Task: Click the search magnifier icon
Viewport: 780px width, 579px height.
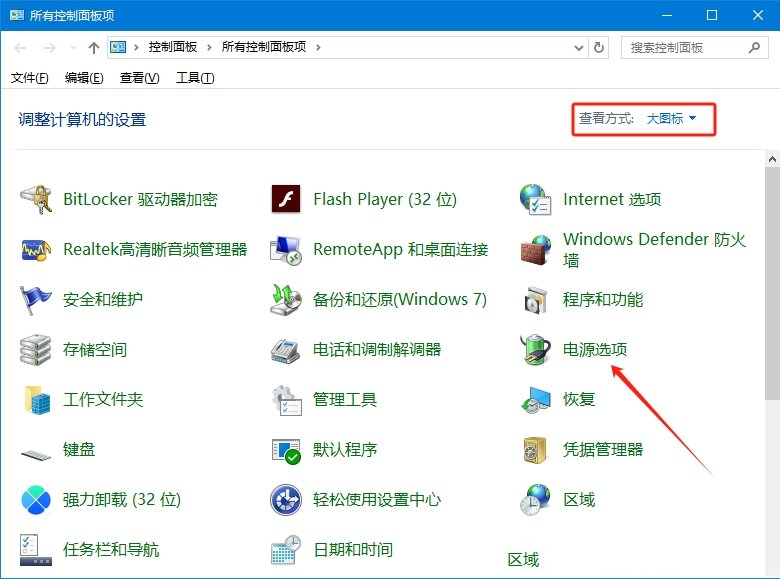Action: [x=755, y=48]
